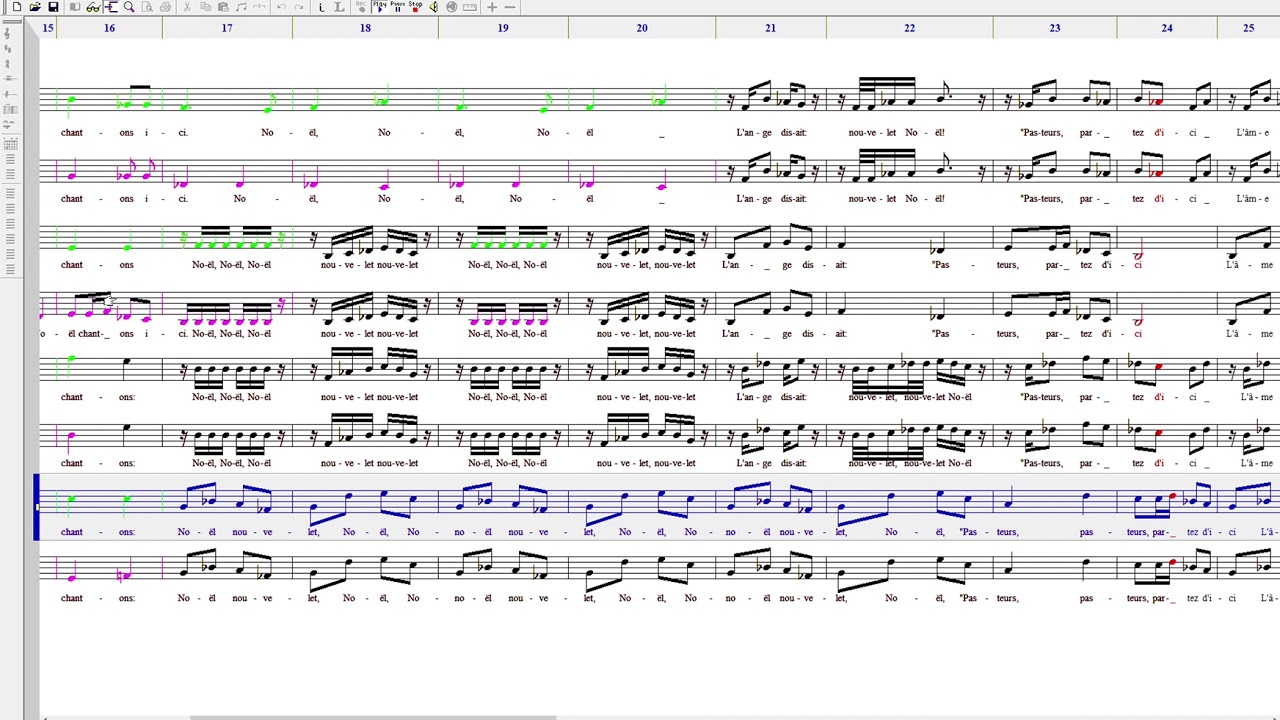The height and width of the screenshot is (720, 1280).
Task: Click the eyeglasses view icon
Action: 93,7
